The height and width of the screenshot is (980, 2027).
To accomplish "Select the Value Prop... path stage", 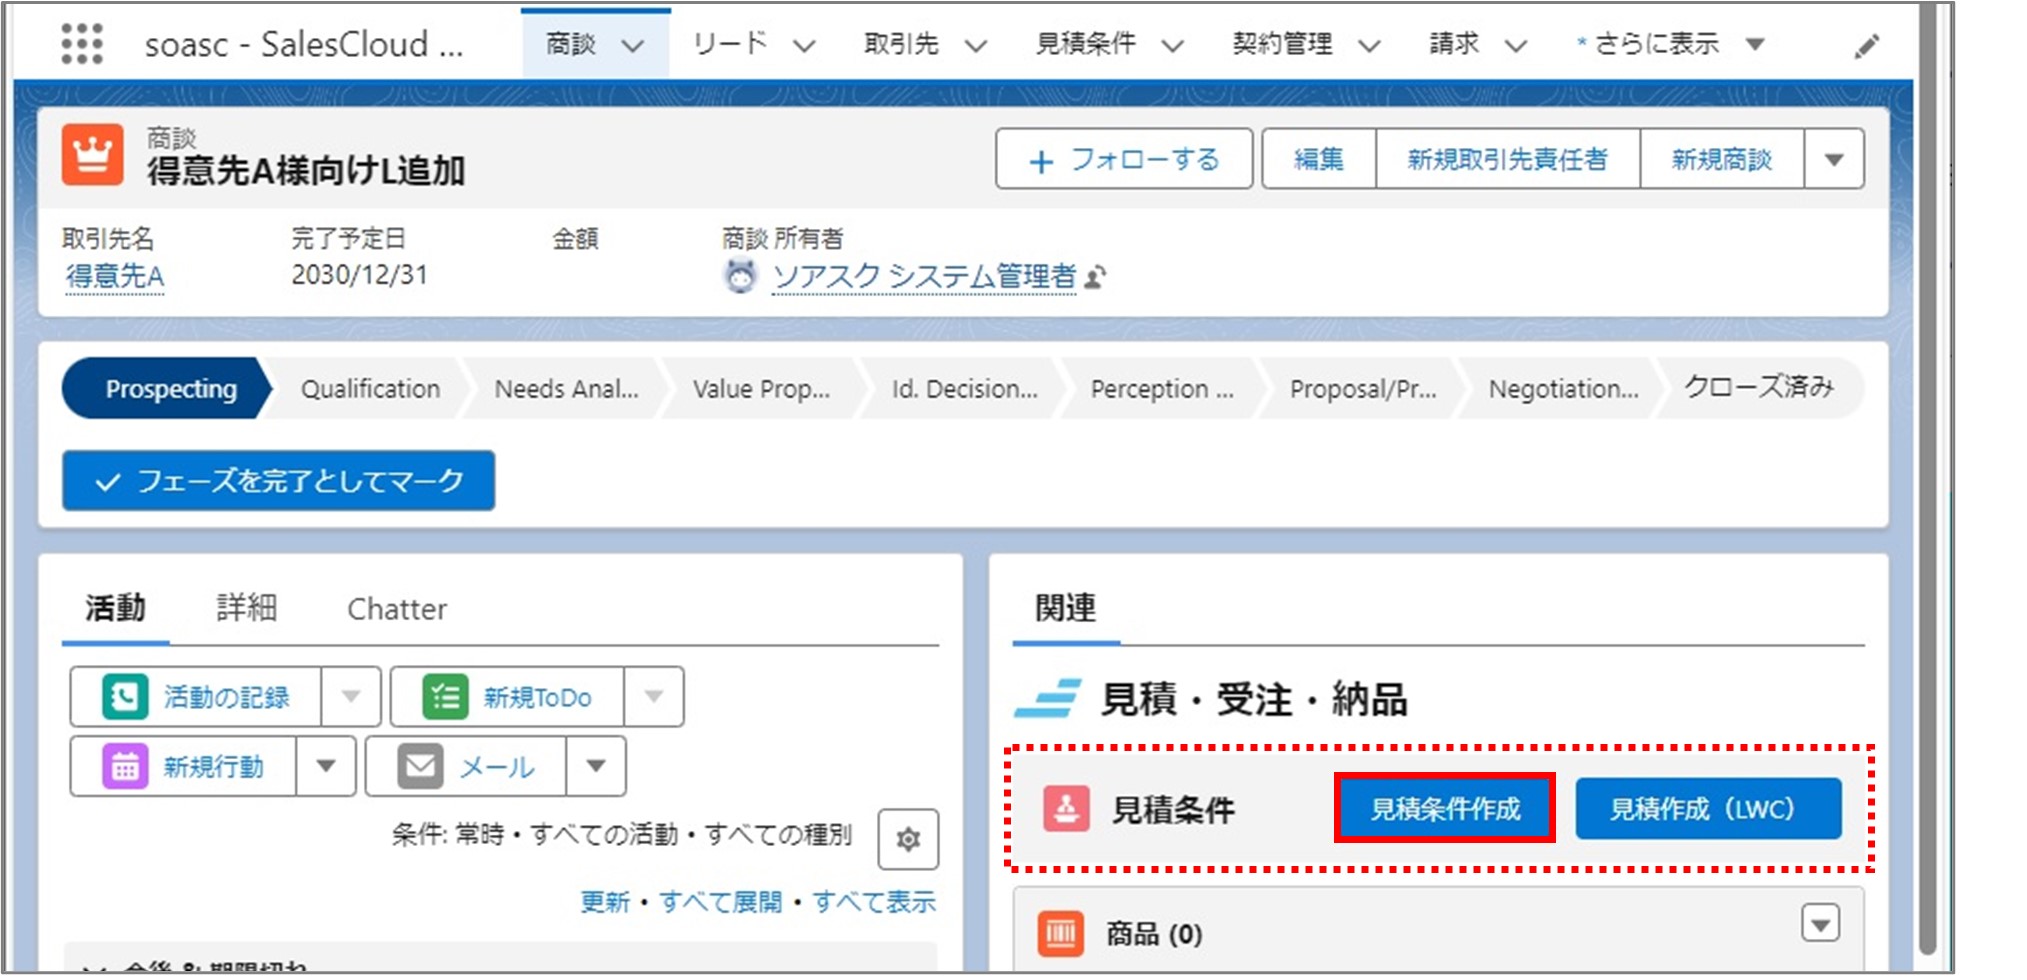I will point(761,388).
